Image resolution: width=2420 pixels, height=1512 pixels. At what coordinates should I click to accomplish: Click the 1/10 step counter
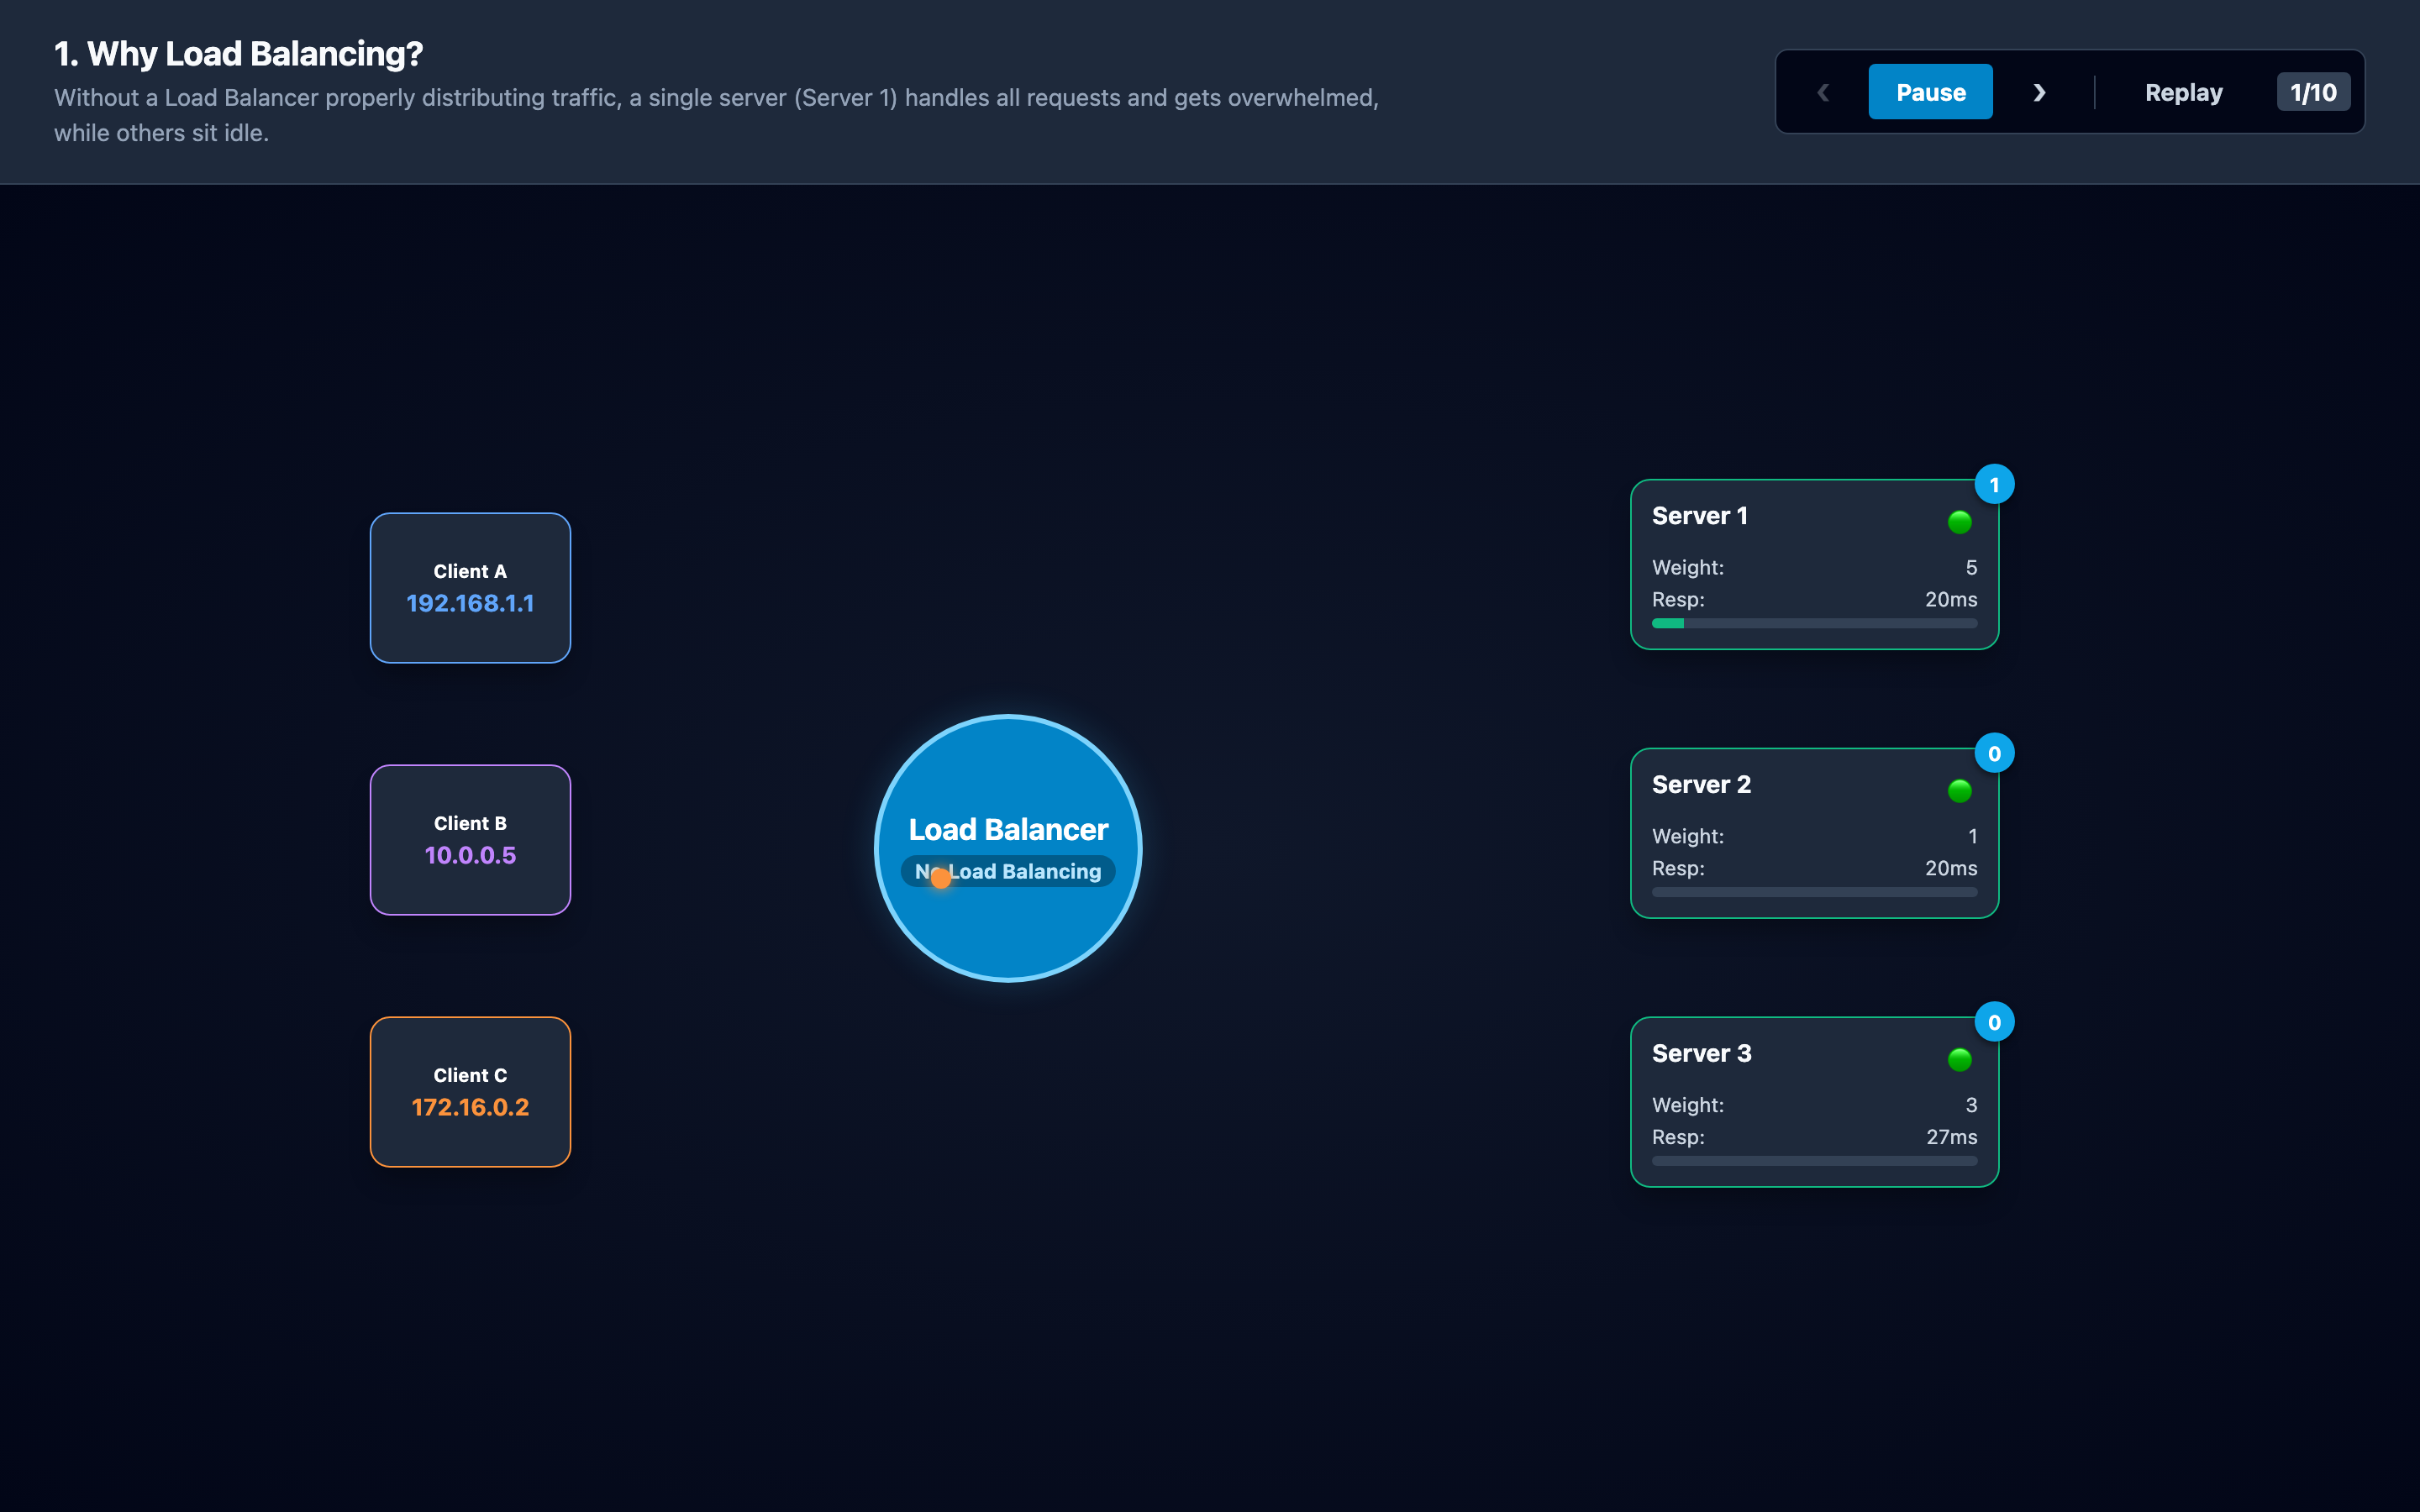point(2313,92)
